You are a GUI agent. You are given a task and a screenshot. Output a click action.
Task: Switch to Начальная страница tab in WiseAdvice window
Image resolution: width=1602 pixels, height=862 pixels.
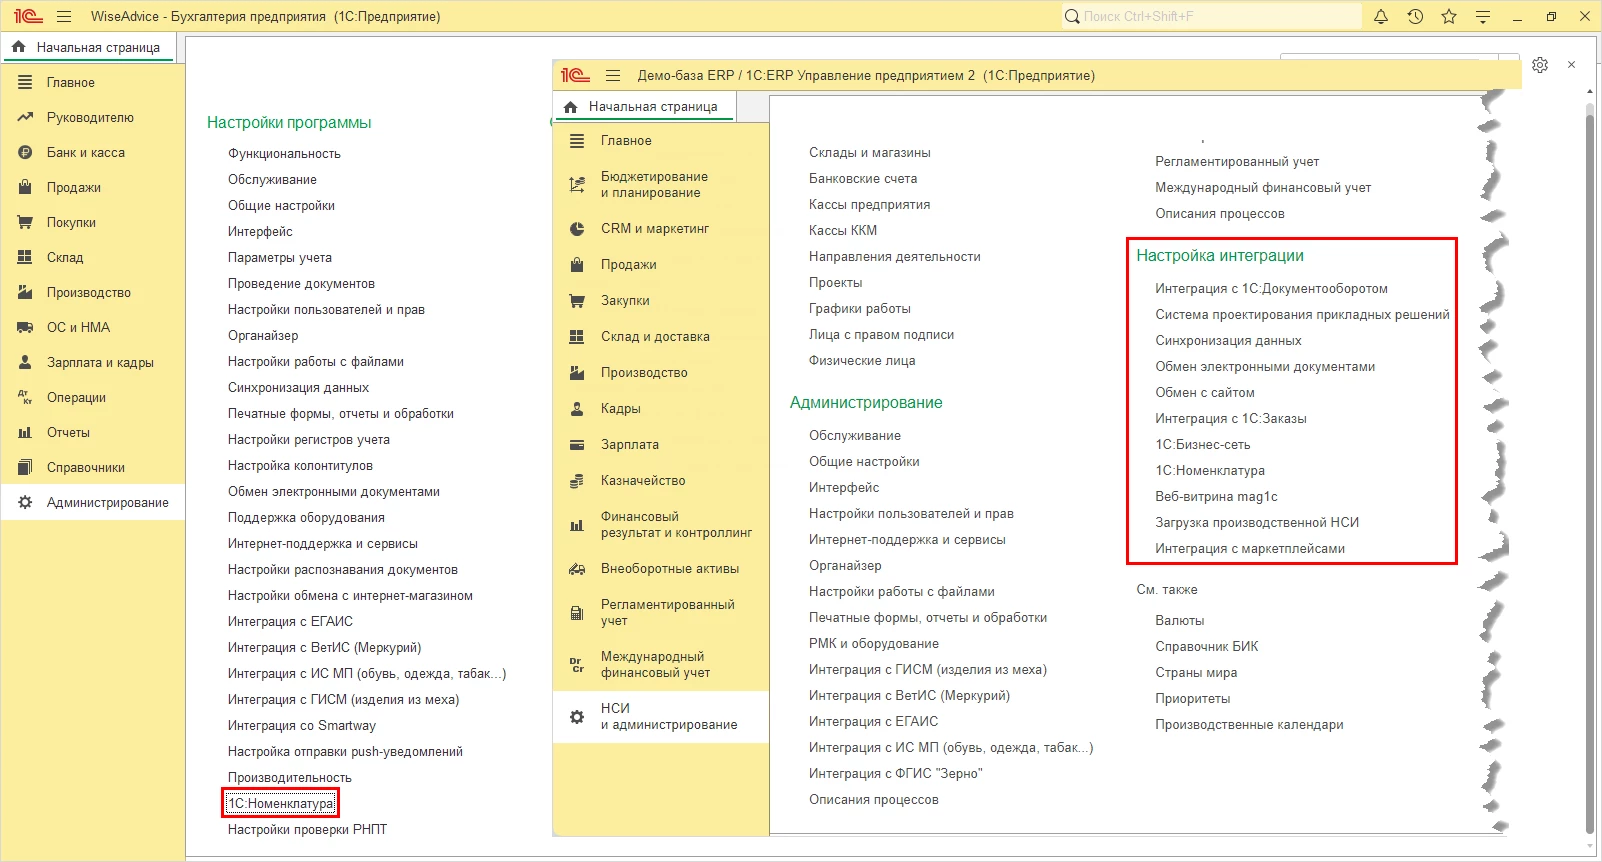(x=87, y=47)
